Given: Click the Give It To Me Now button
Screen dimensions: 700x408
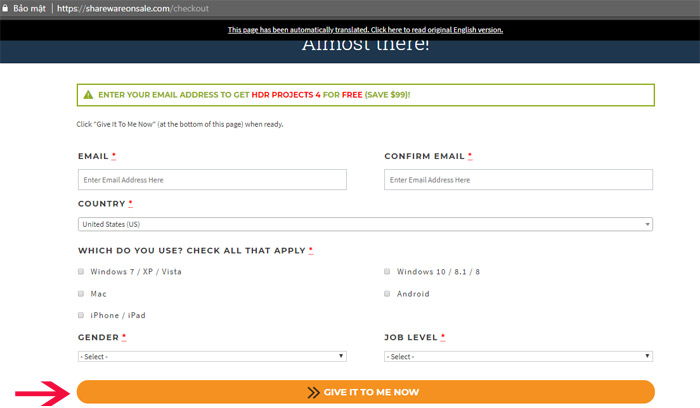Looking at the screenshot, I should (x=366, y=392).
